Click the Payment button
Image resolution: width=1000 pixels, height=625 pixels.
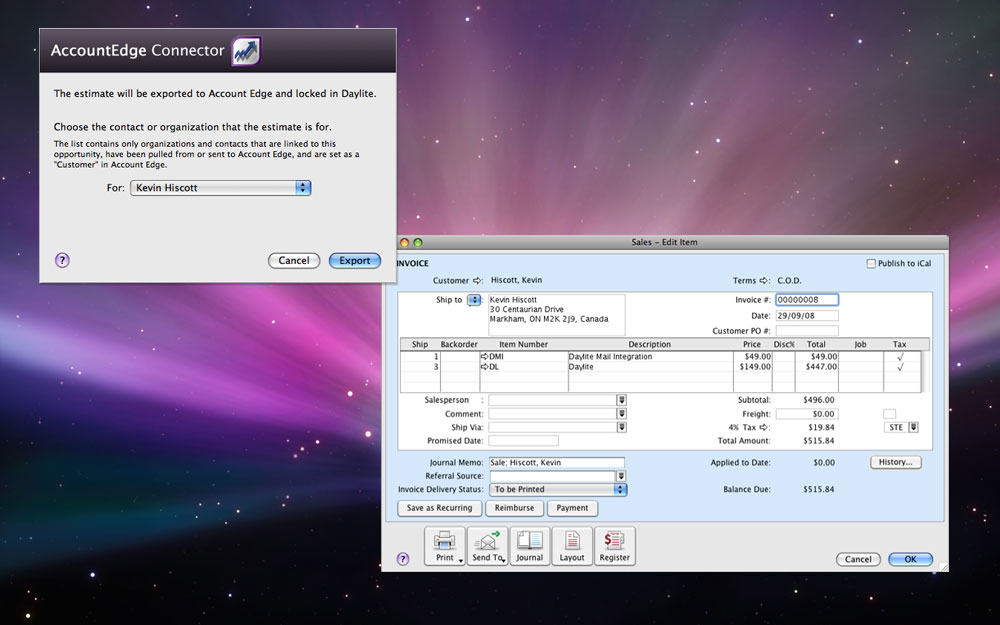tap(572, 508)
